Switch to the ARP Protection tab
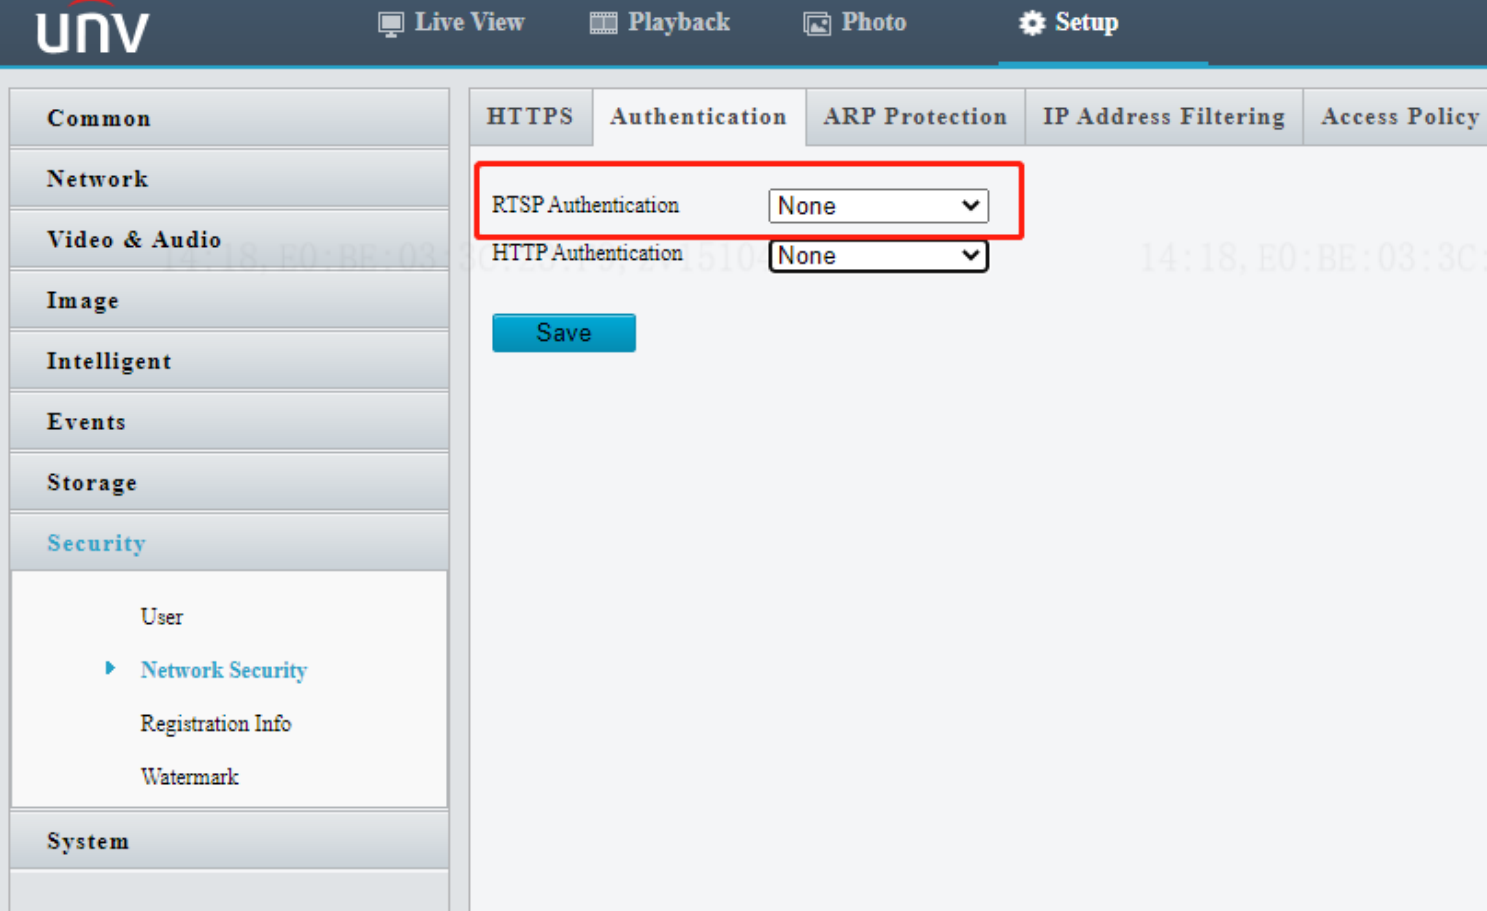Screen dimensions: 1487x911 (914, 116)
